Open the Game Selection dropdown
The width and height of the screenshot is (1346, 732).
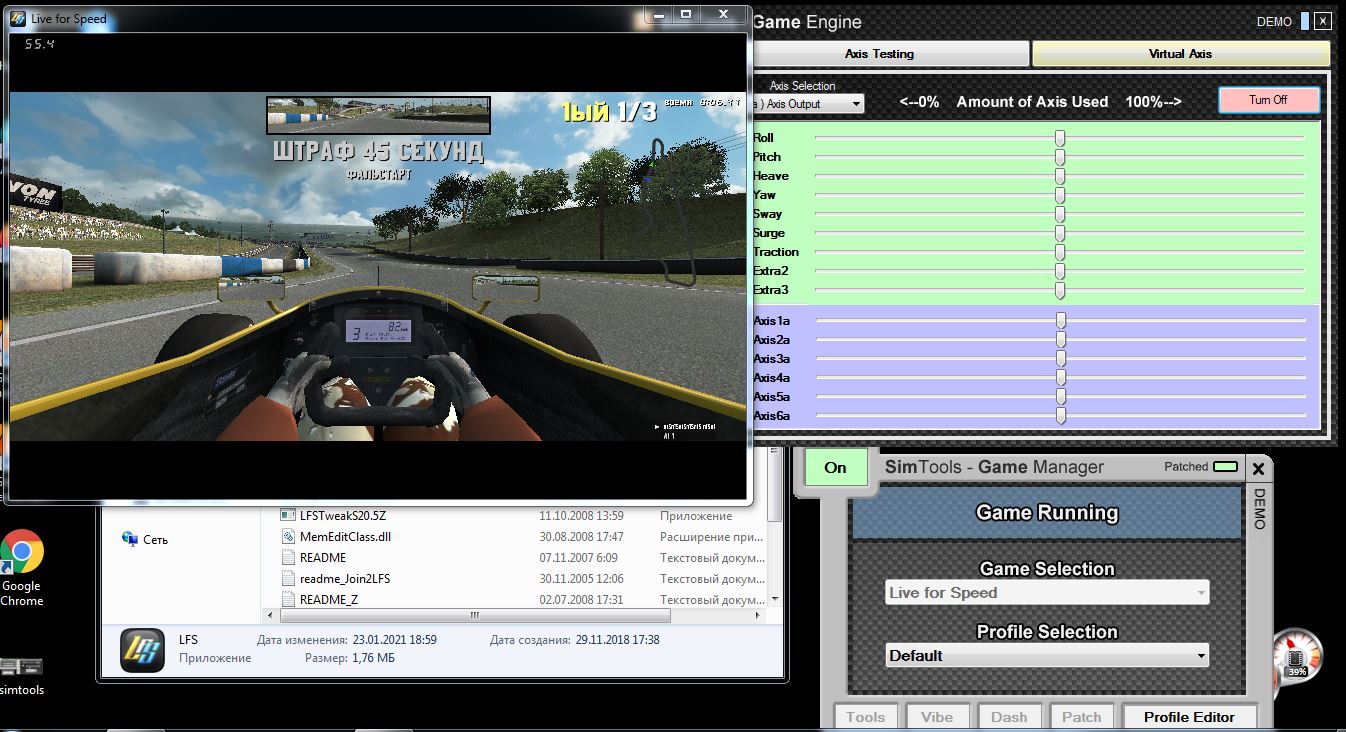pyautogui.click(x=1047, y=592)
